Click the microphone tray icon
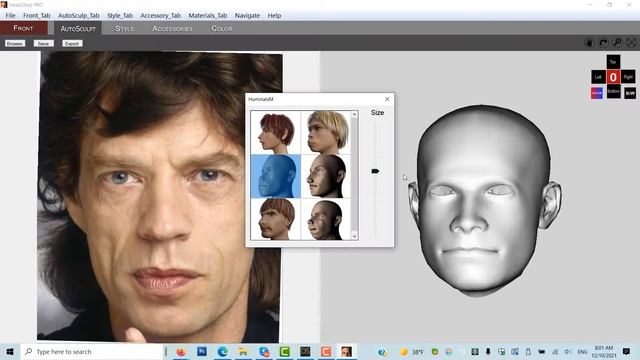The image size is (640, 360). point(488,352)
